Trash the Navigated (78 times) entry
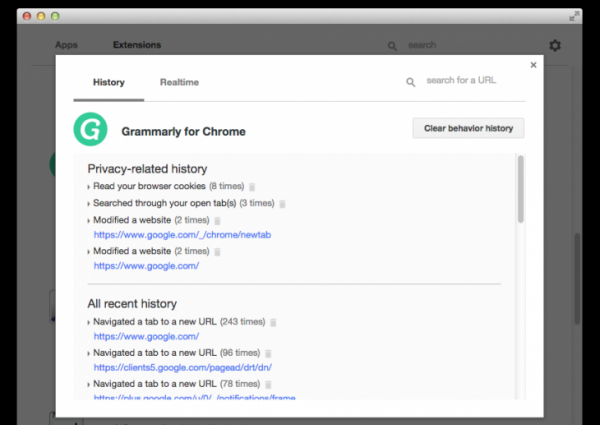Image resolution: width=600 pixels, height=425 pixels. point(268,384)
